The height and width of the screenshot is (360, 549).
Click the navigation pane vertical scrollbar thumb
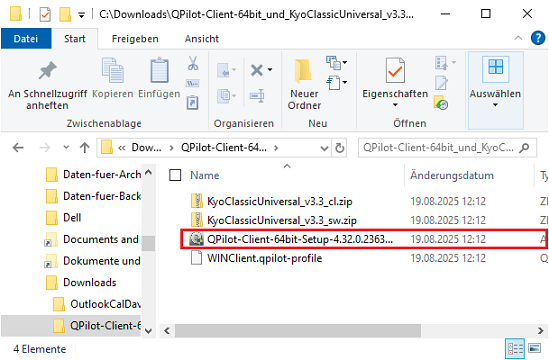pos(148,243)
